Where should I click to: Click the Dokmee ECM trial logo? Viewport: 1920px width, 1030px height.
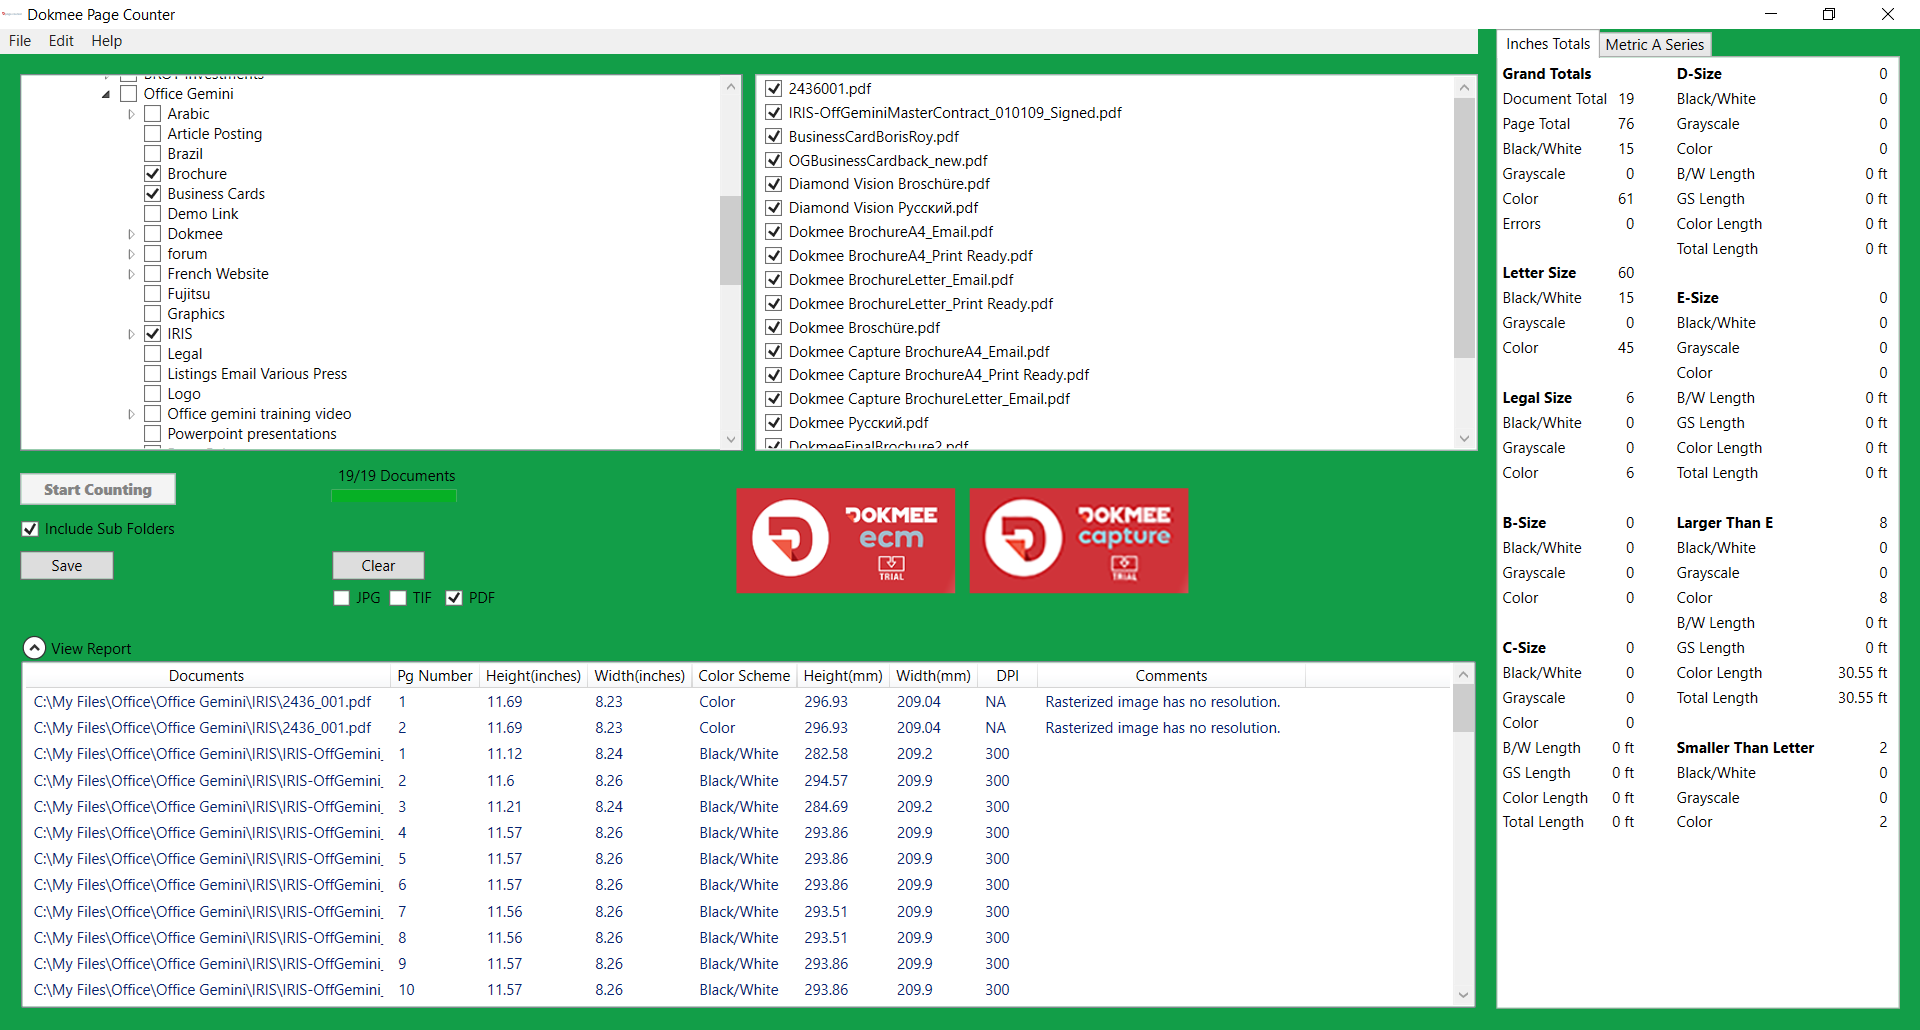(x=845, y=540)
